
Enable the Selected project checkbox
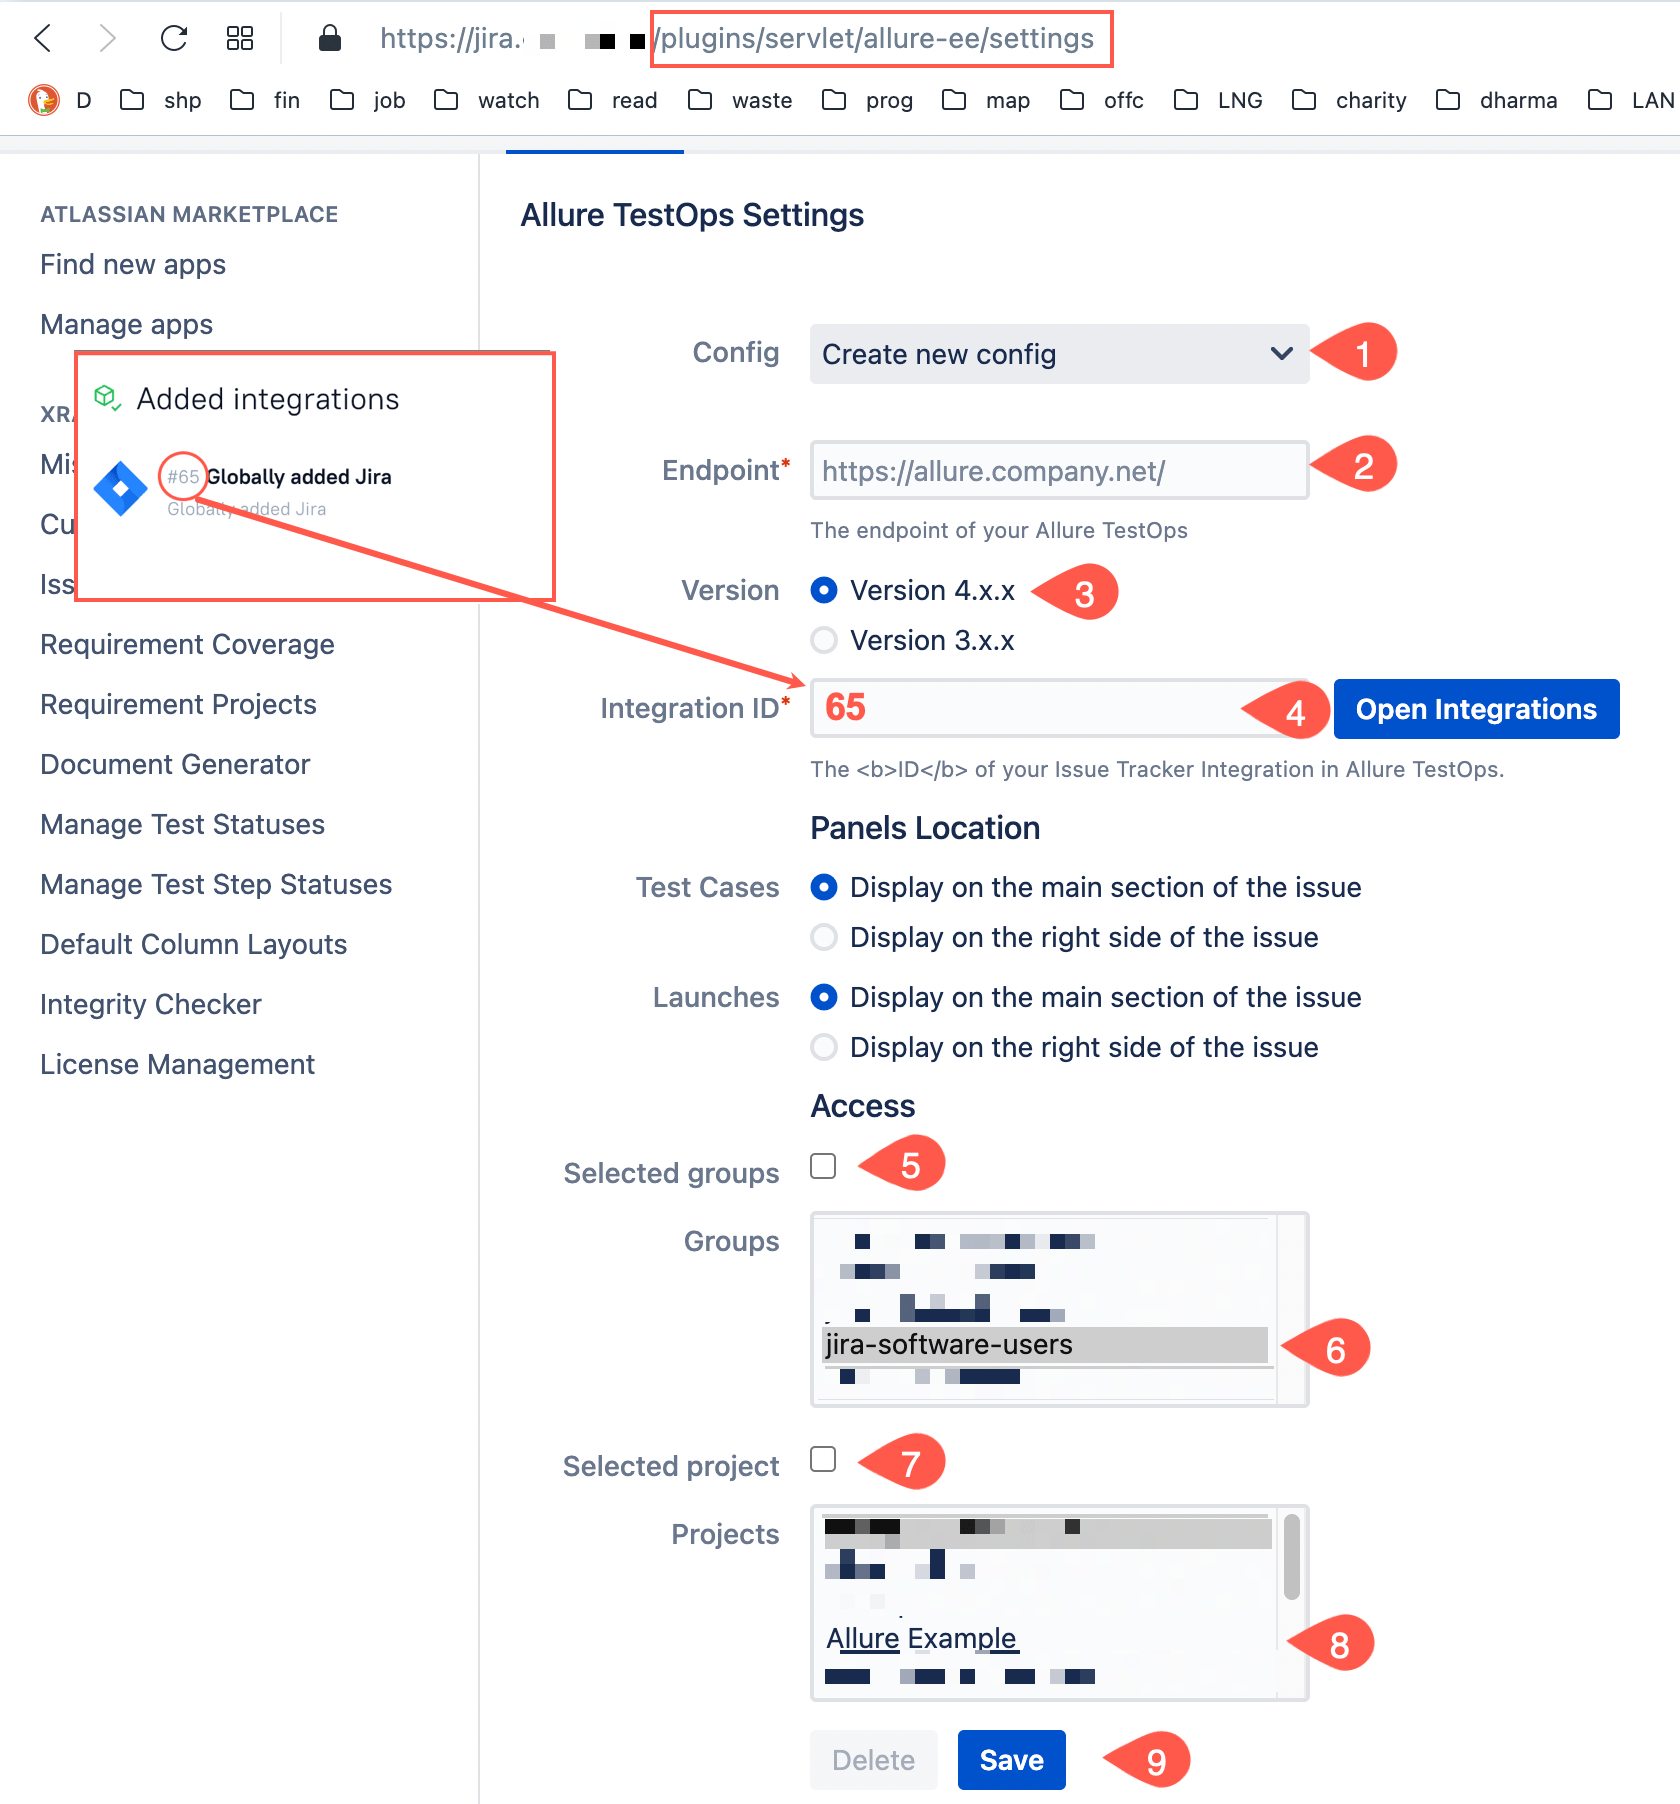(x=823, y=1459)
